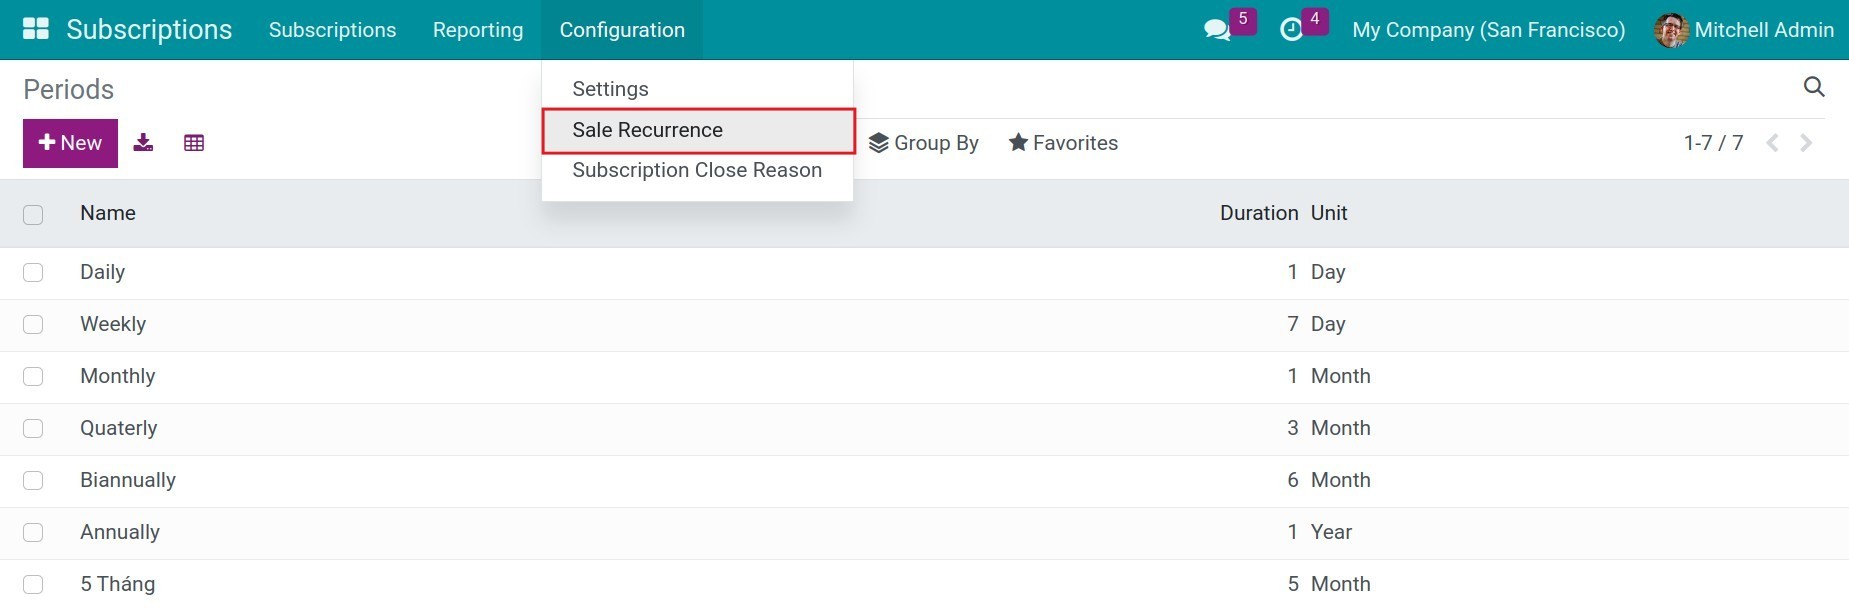Open the activities clock icon
This screenshot has width=1849, height=611.
(1291, 30)
